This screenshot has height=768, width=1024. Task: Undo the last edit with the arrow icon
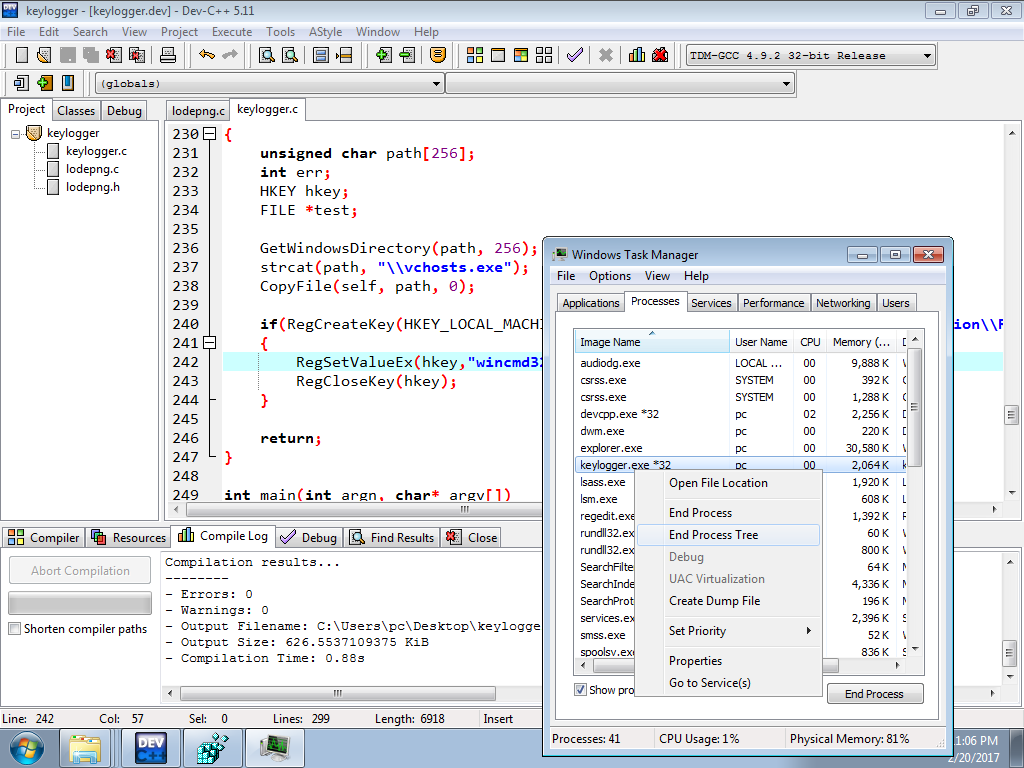coord(206,55)
